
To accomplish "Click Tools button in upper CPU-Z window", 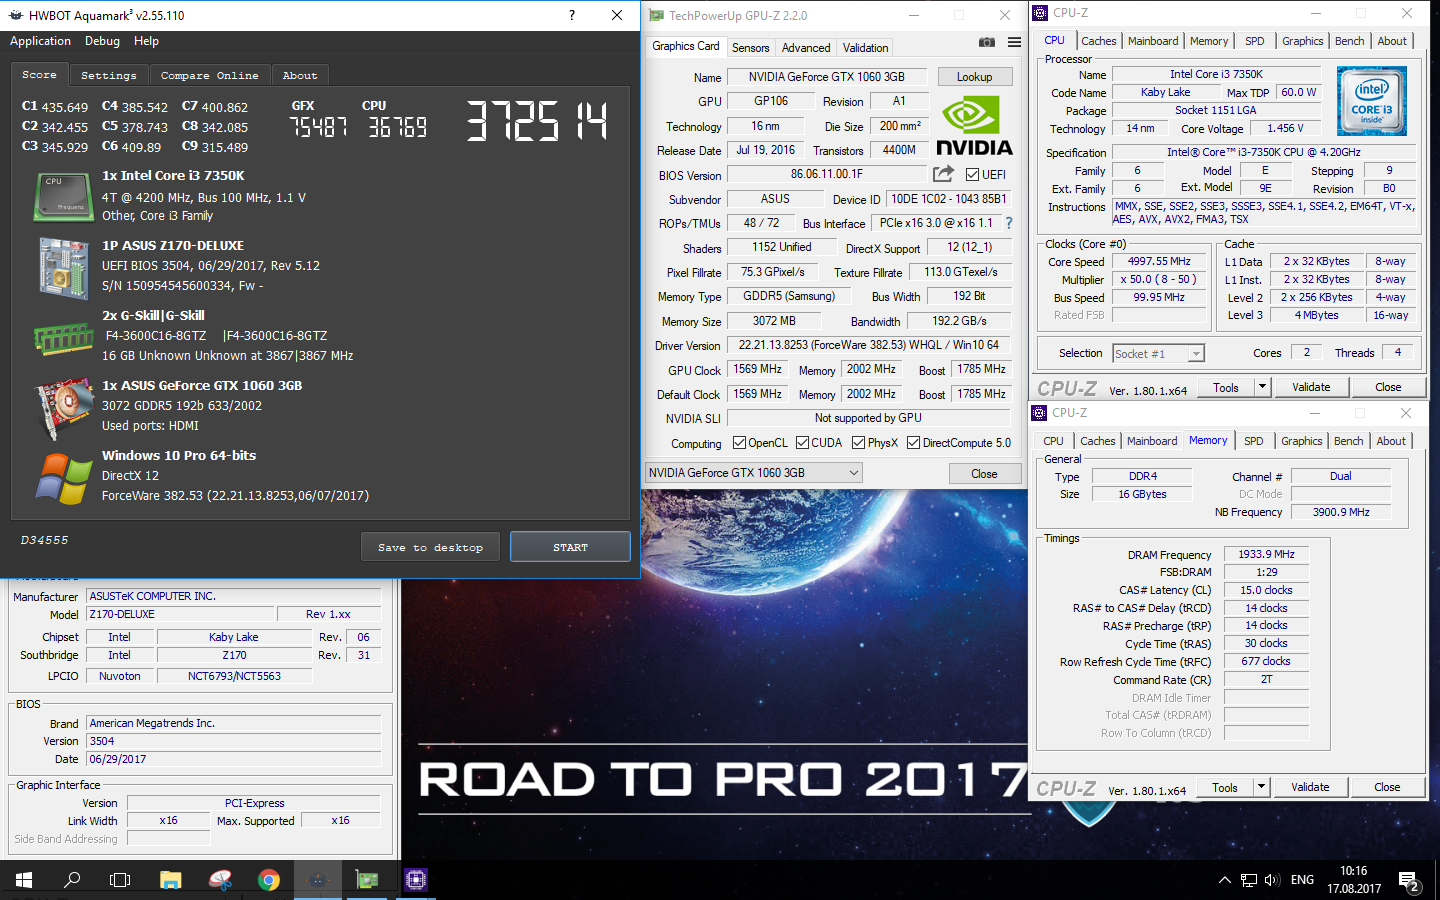I will (x=1226, y=387).
